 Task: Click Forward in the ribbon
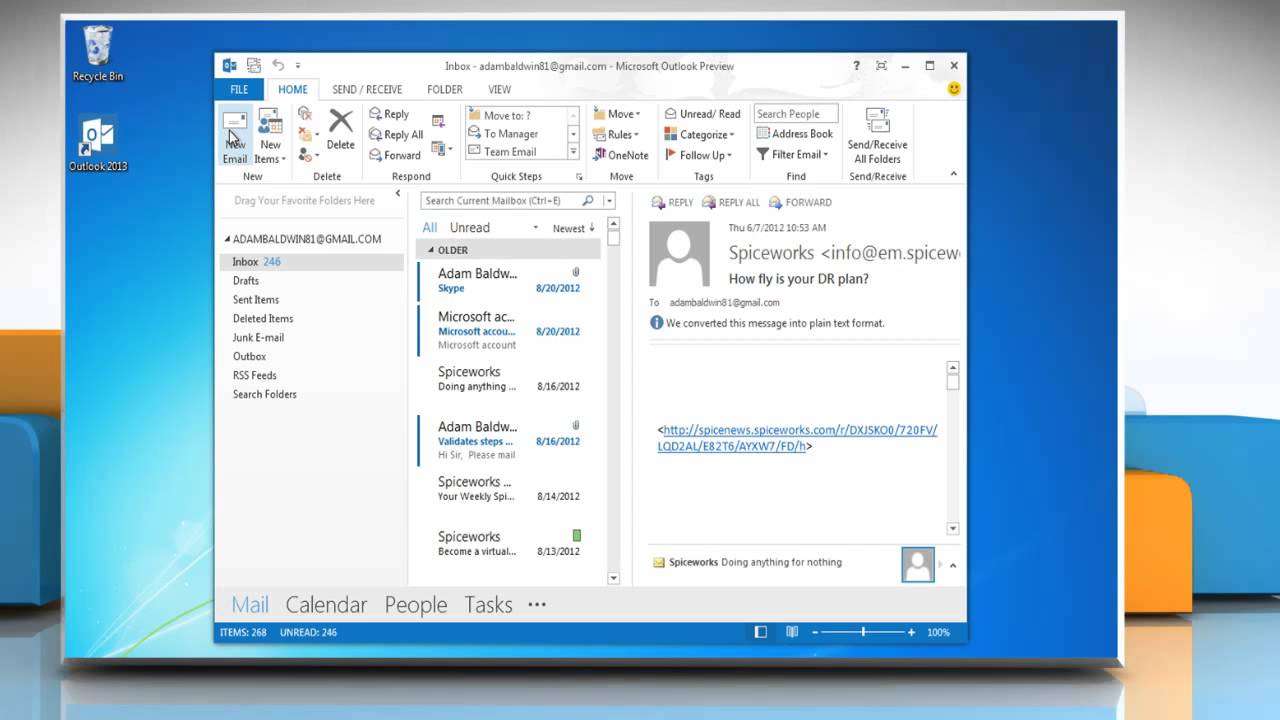394,155
